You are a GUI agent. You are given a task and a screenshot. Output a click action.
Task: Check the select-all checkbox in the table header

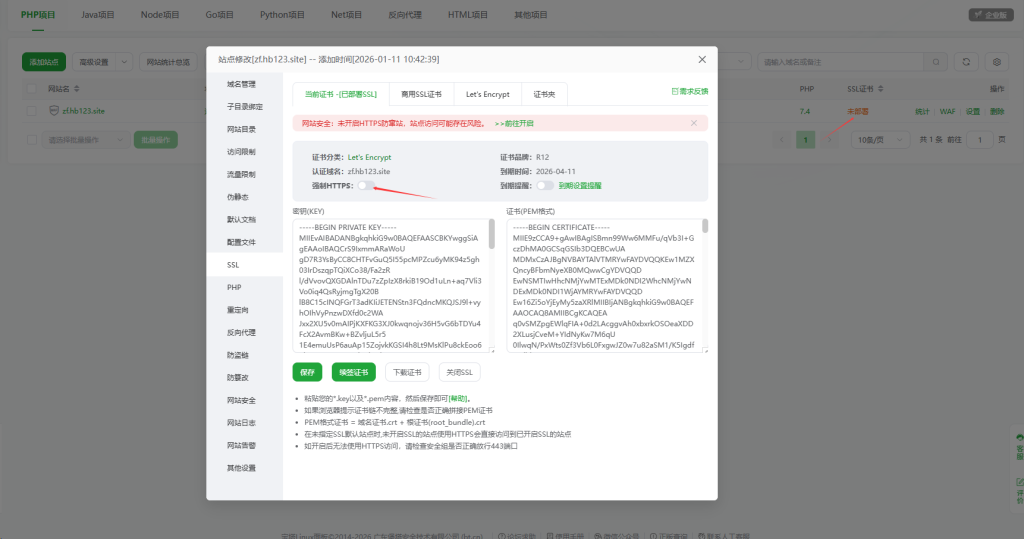pyautogui.click(x=32, y=89)
